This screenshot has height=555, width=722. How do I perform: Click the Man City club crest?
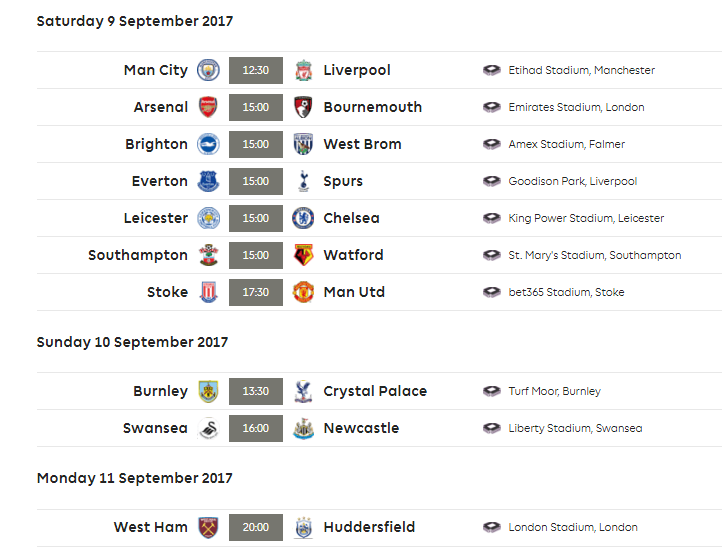pyautogui.click(x=208, y=70)
